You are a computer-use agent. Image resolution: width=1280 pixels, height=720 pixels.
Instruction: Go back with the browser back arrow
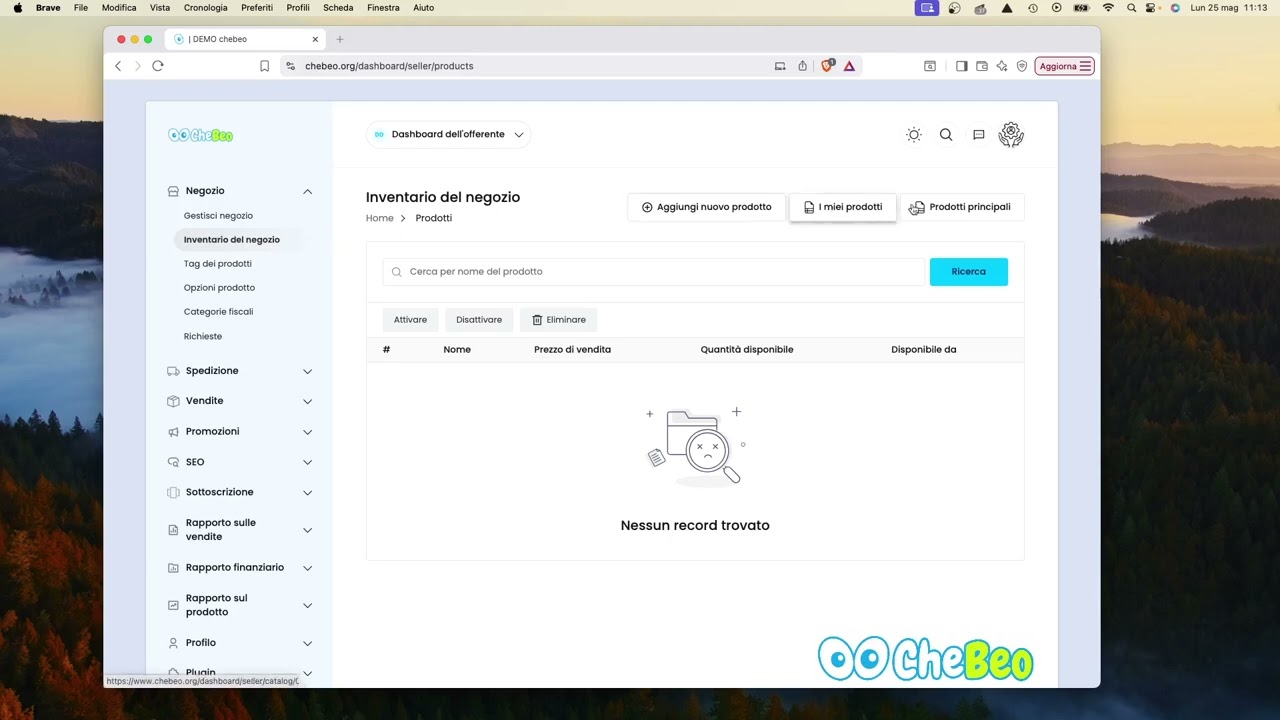tap(118, 66)
